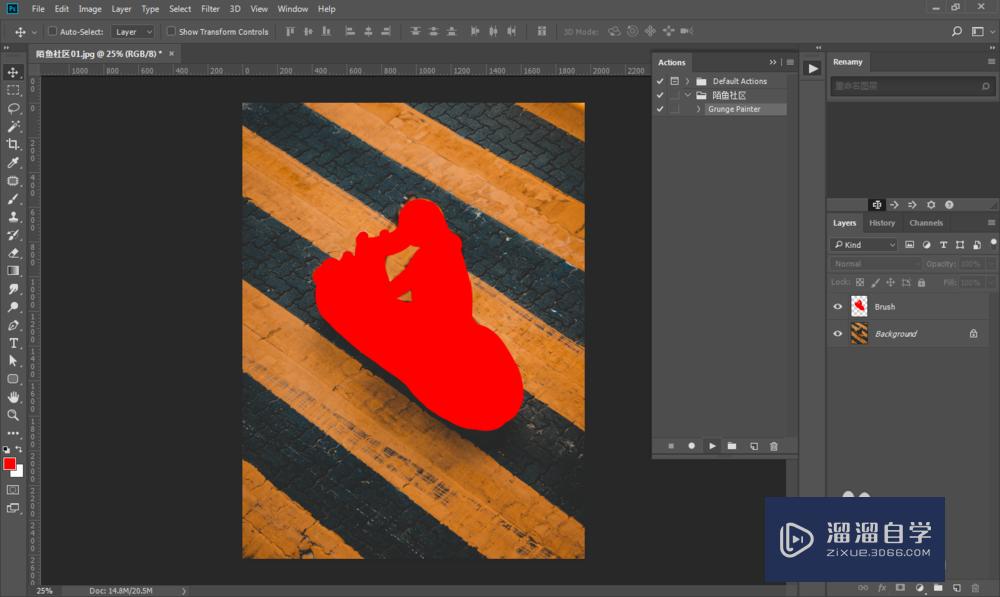1000x597 pixels.
Task: Open the Renamy panel menu
Action: pos(992,61)
